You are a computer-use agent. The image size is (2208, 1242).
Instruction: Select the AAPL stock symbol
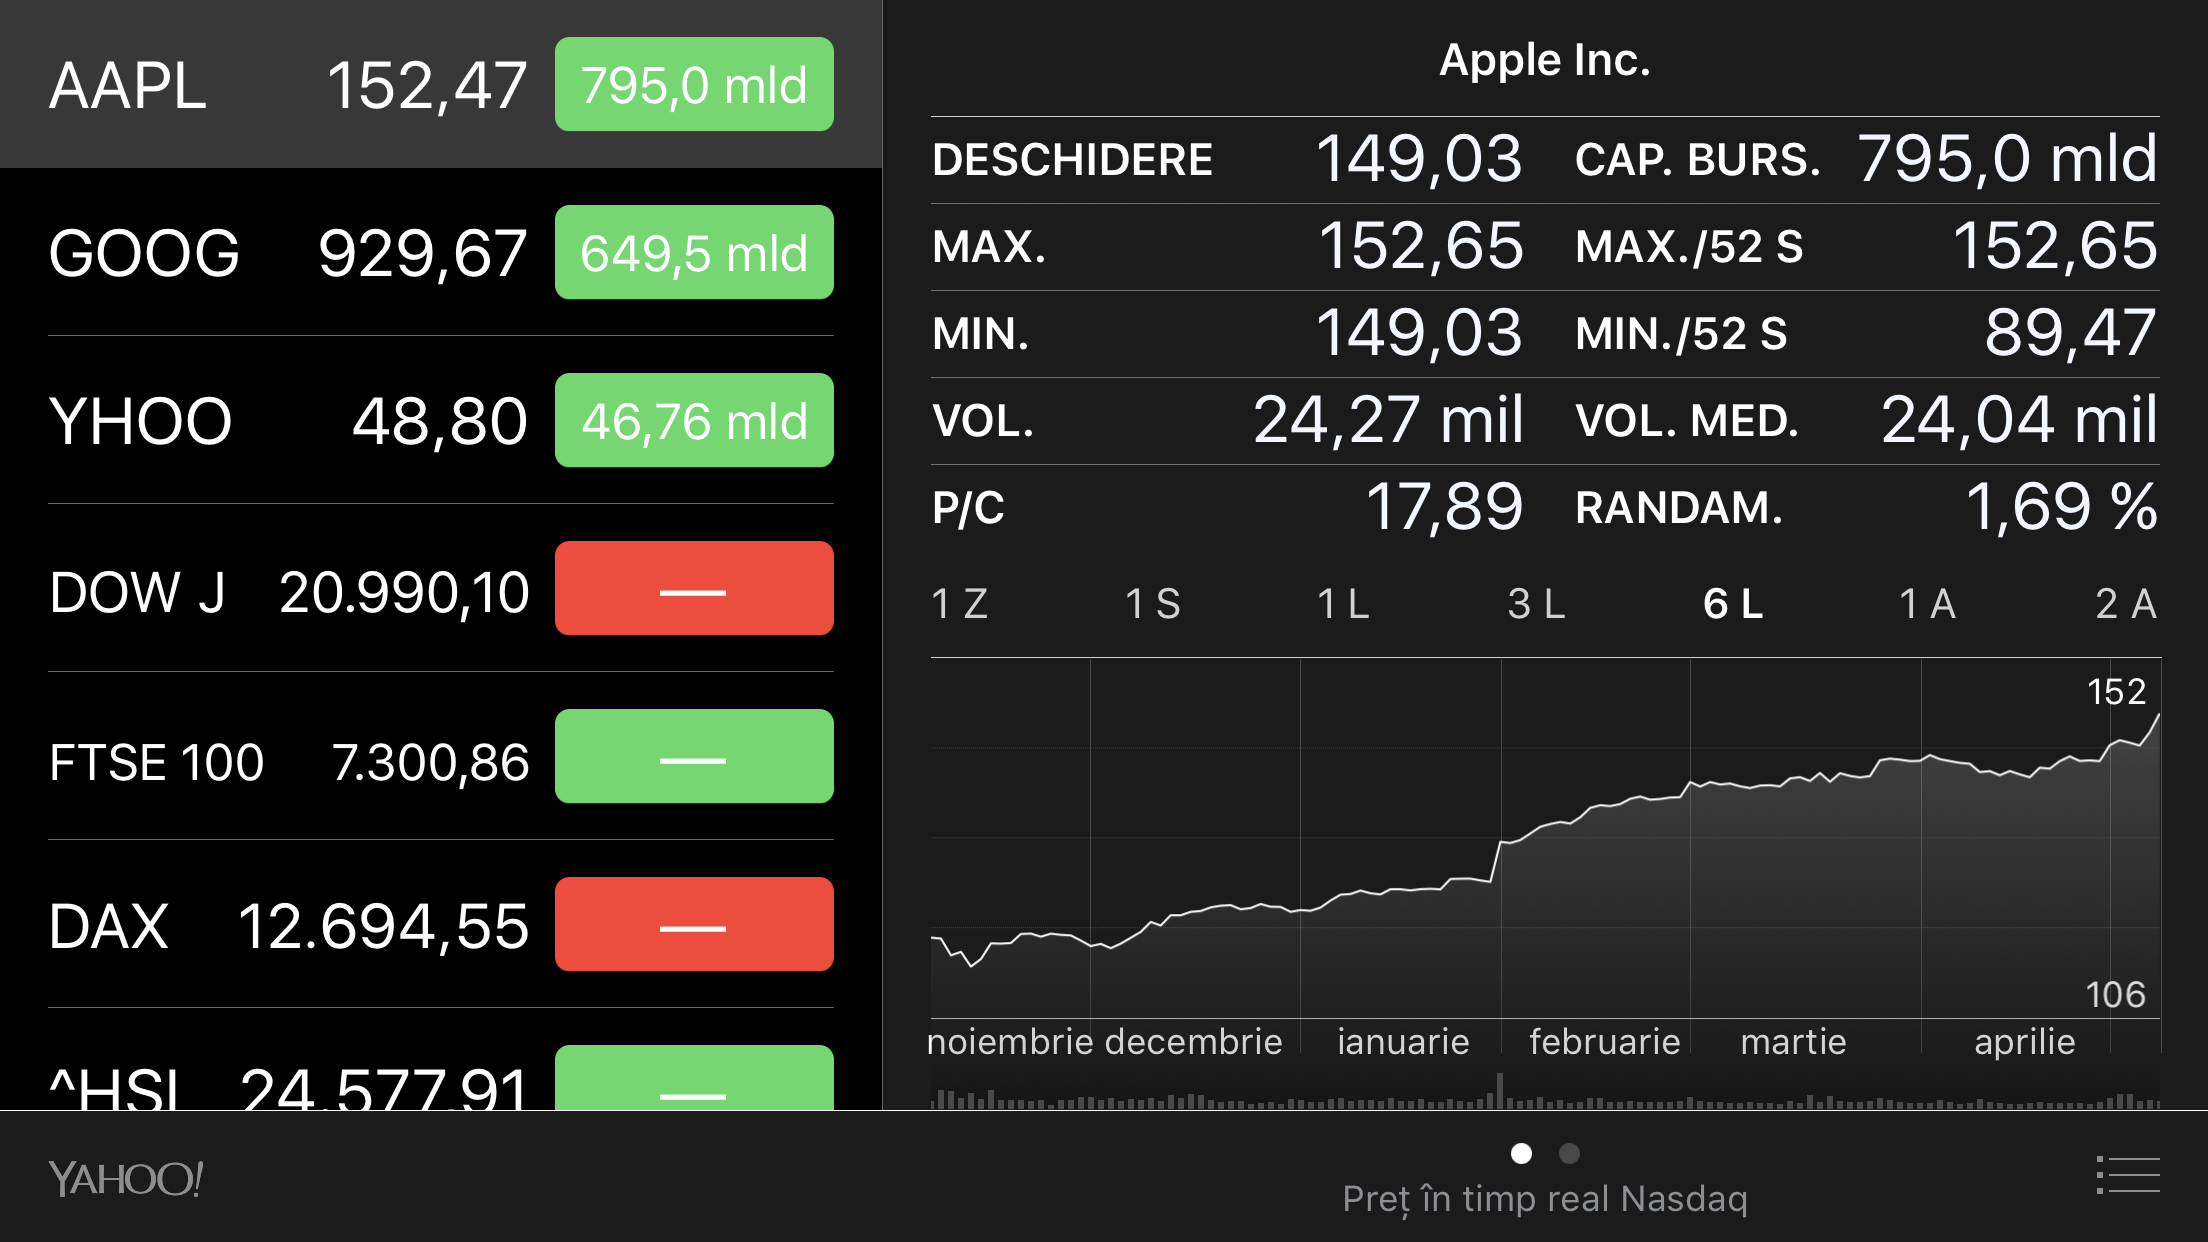(128, 85)
